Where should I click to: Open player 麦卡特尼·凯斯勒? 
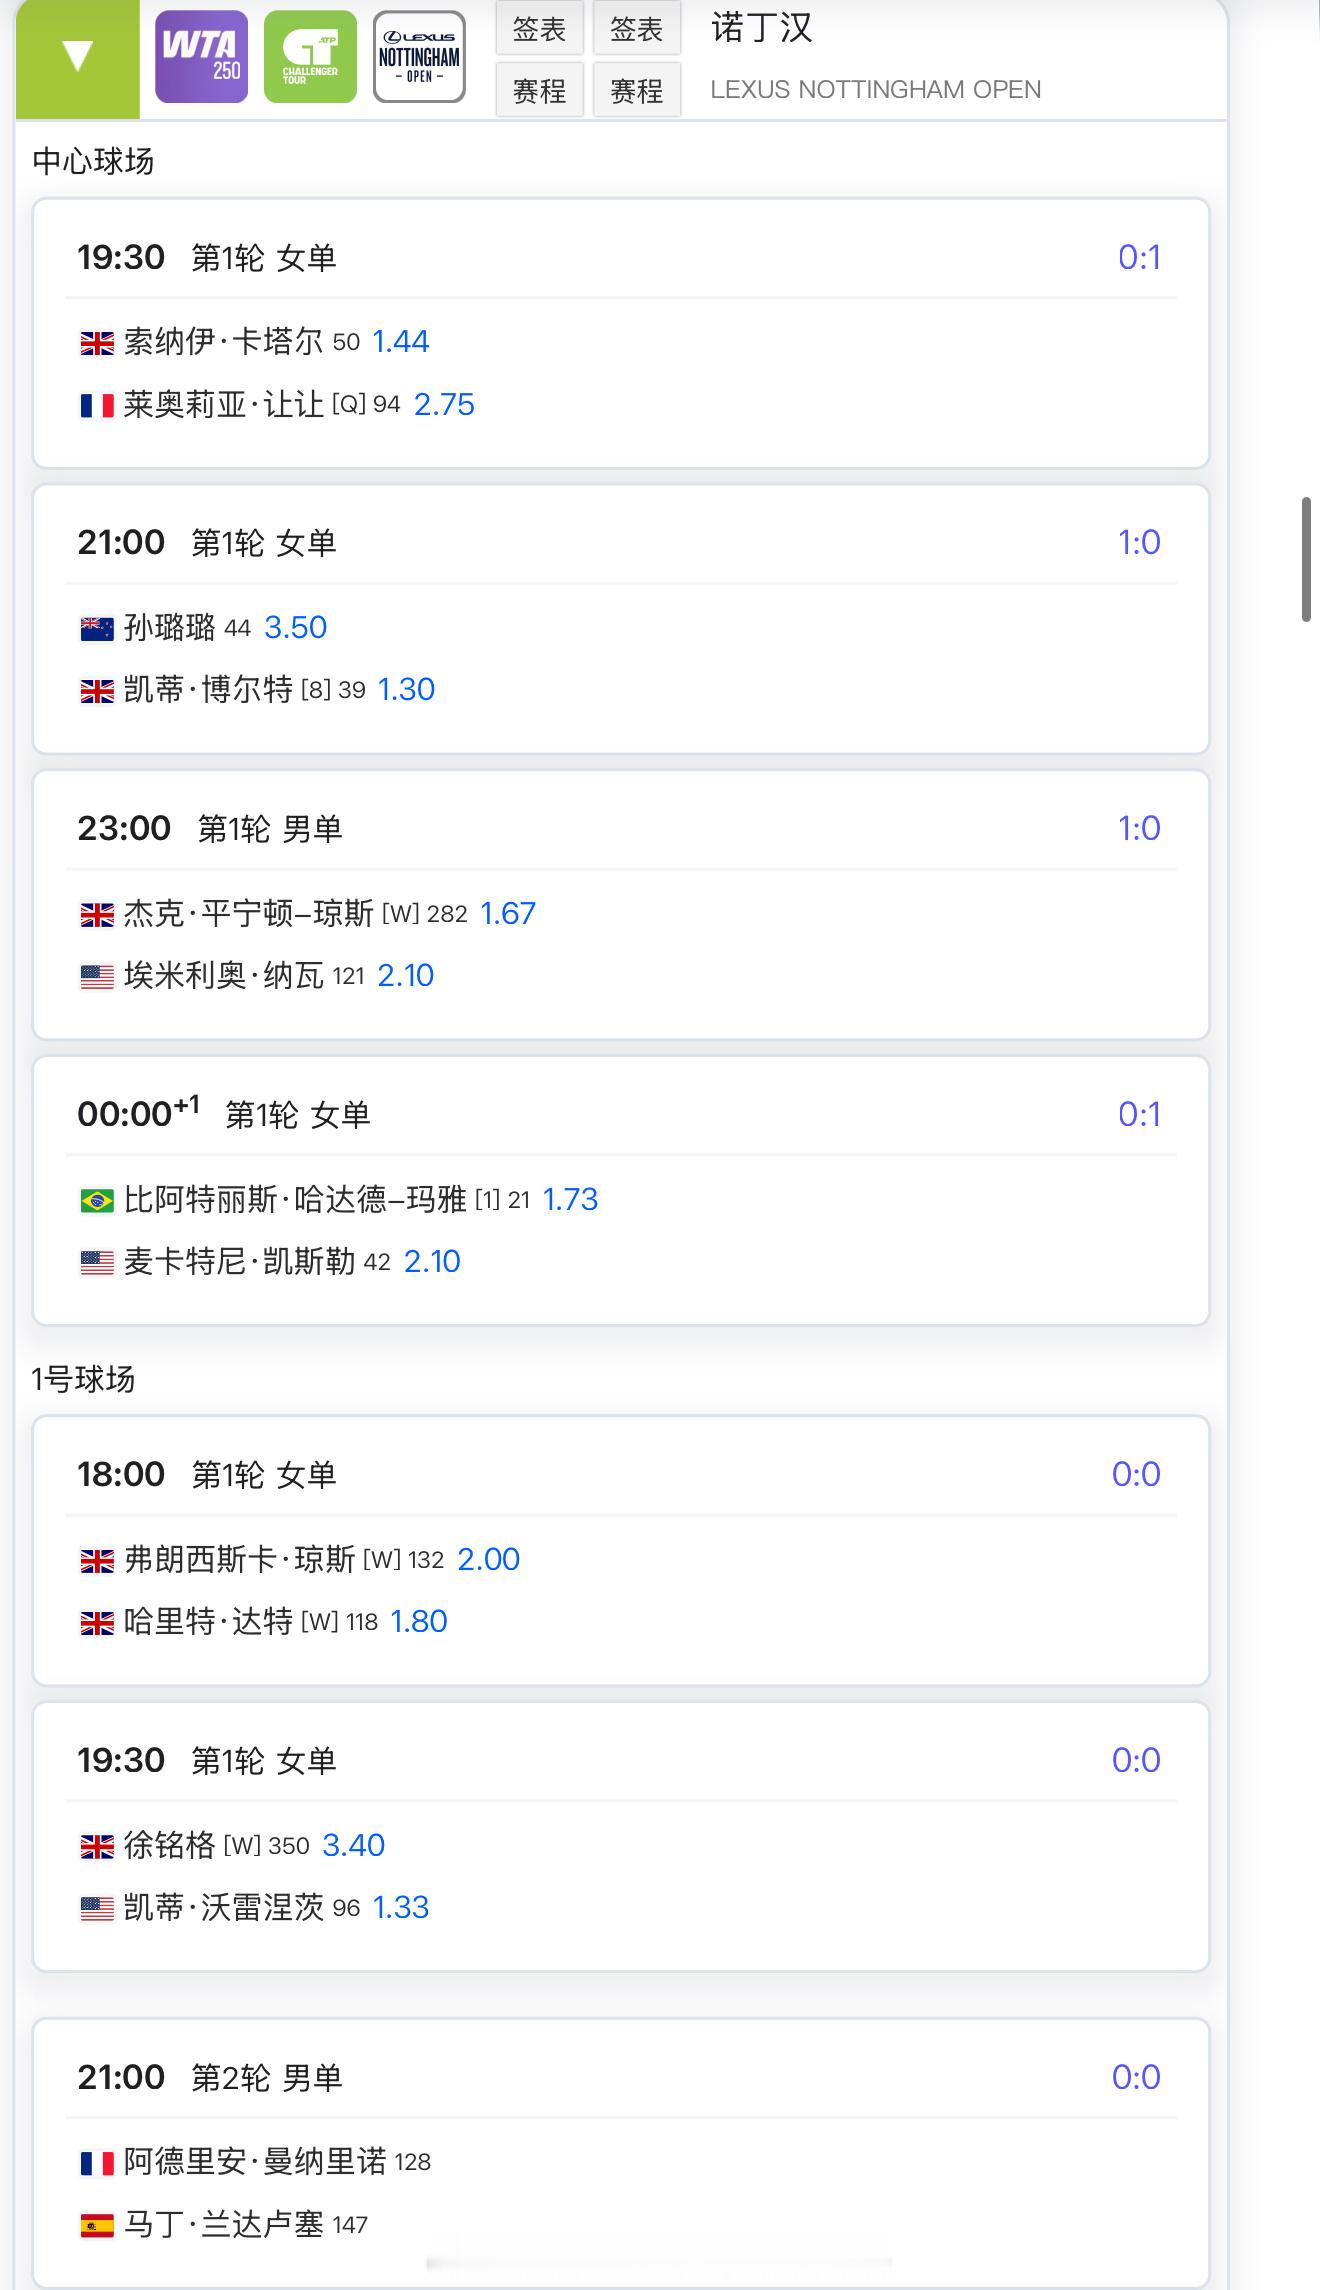pos(239,1261)
